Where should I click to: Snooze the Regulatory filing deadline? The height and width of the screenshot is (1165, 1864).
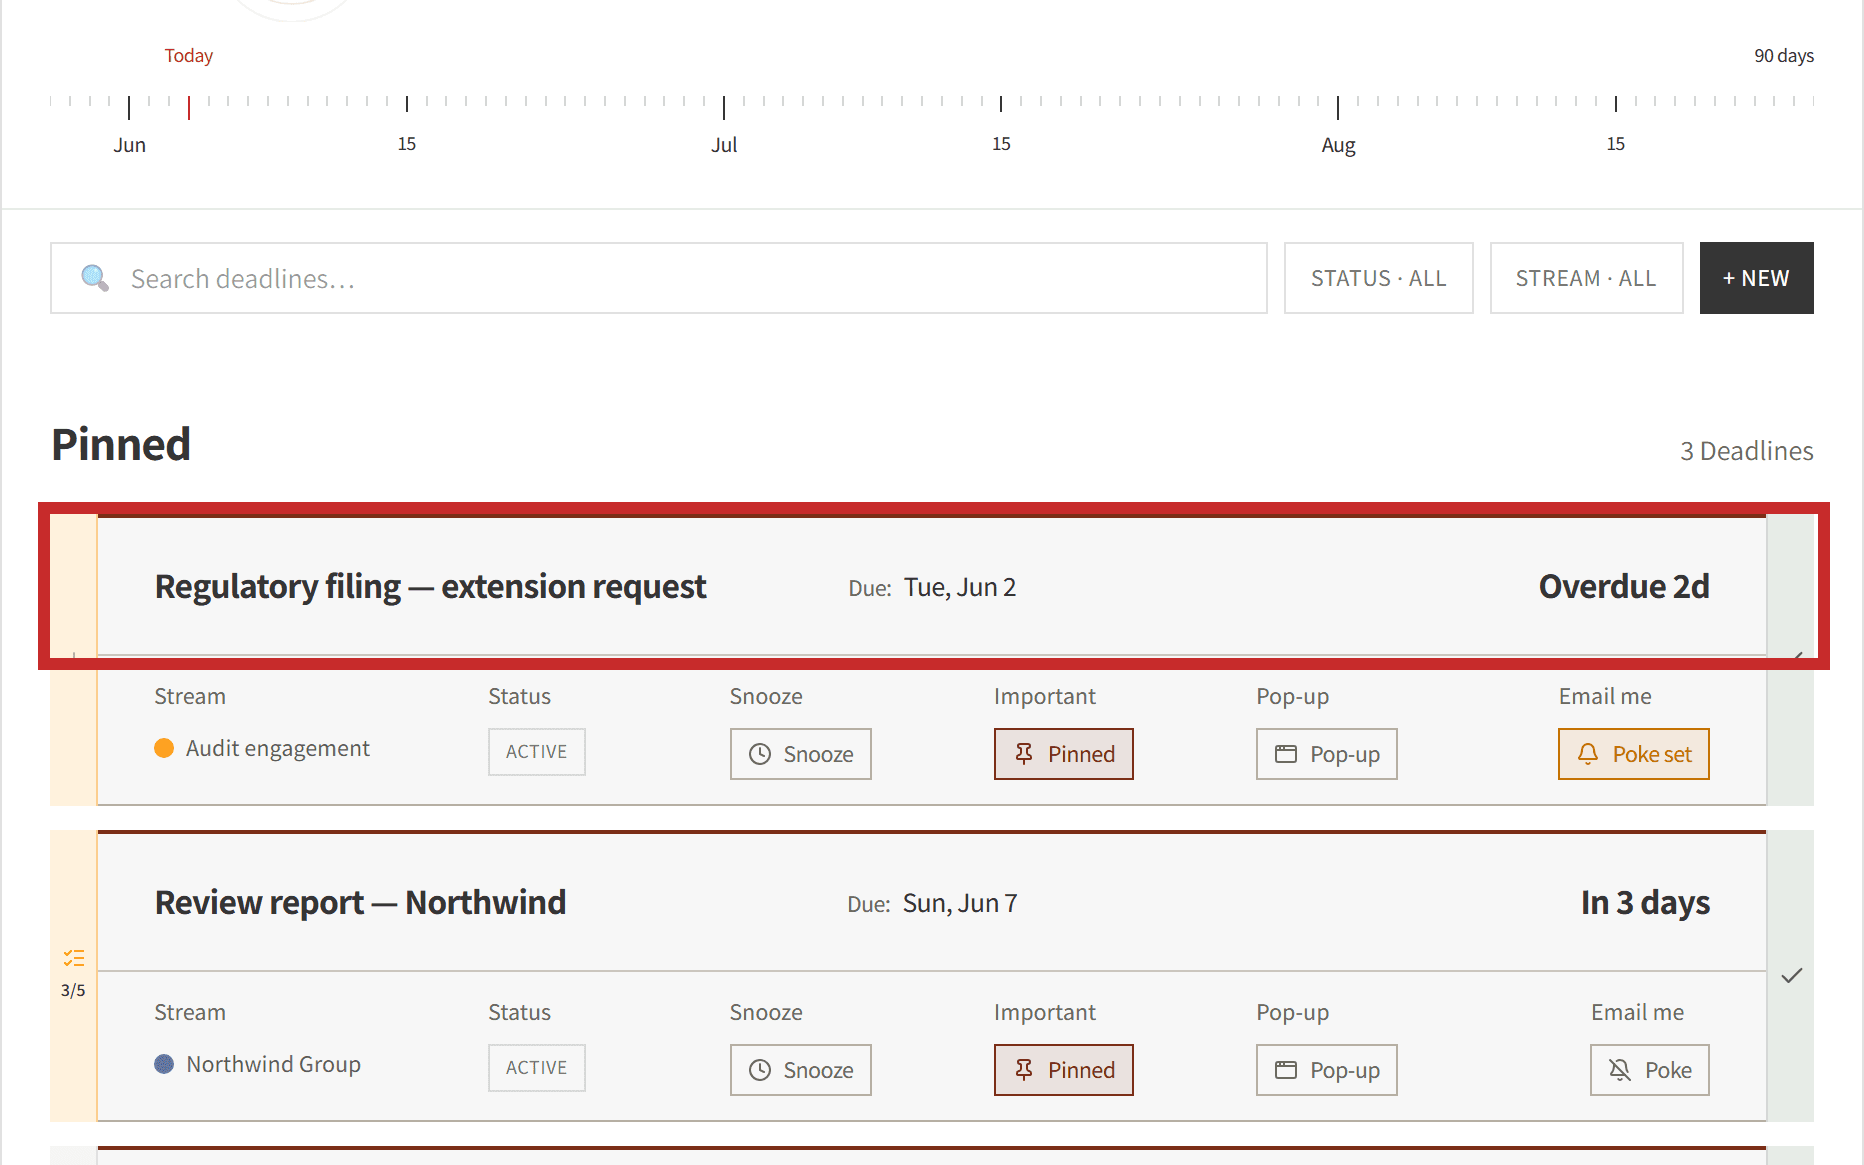[800, 754]
